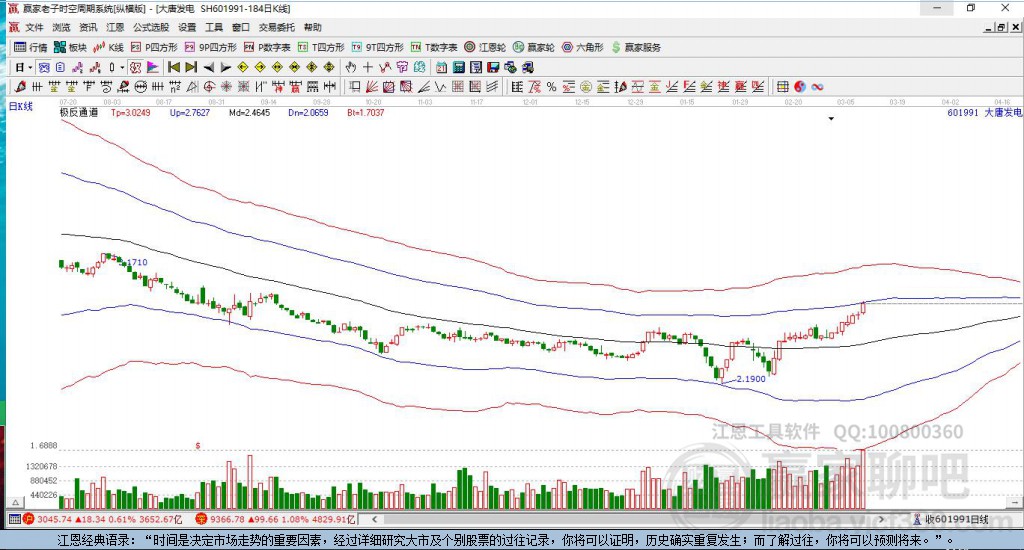Click the Dn=2.0659 value
1024x550 pixels.
pos(308,112)
